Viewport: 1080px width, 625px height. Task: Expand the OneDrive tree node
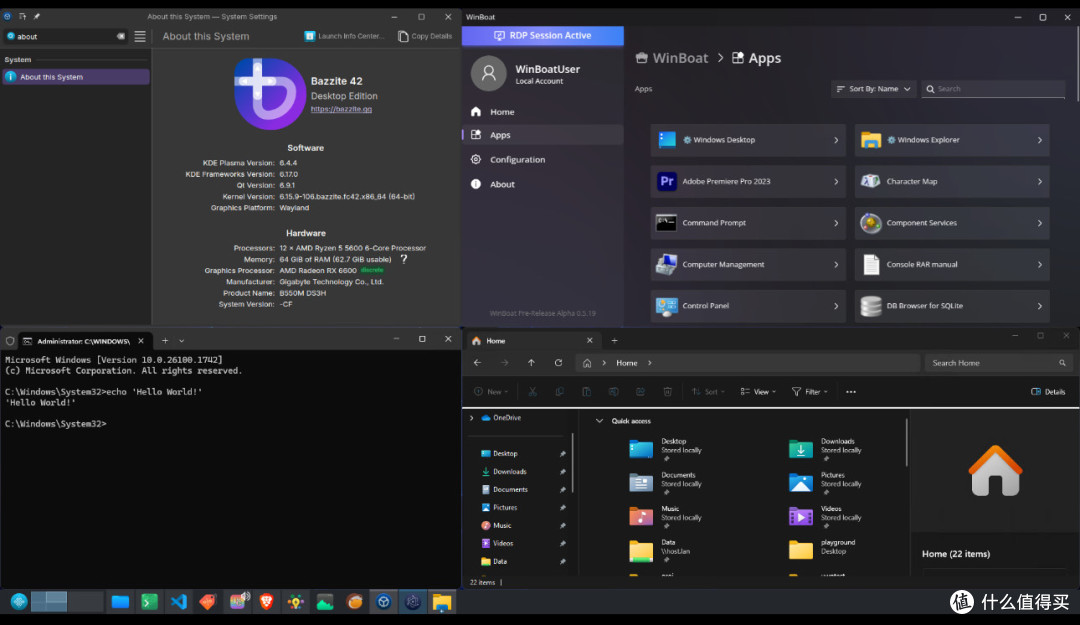click(x=472, y=418)
